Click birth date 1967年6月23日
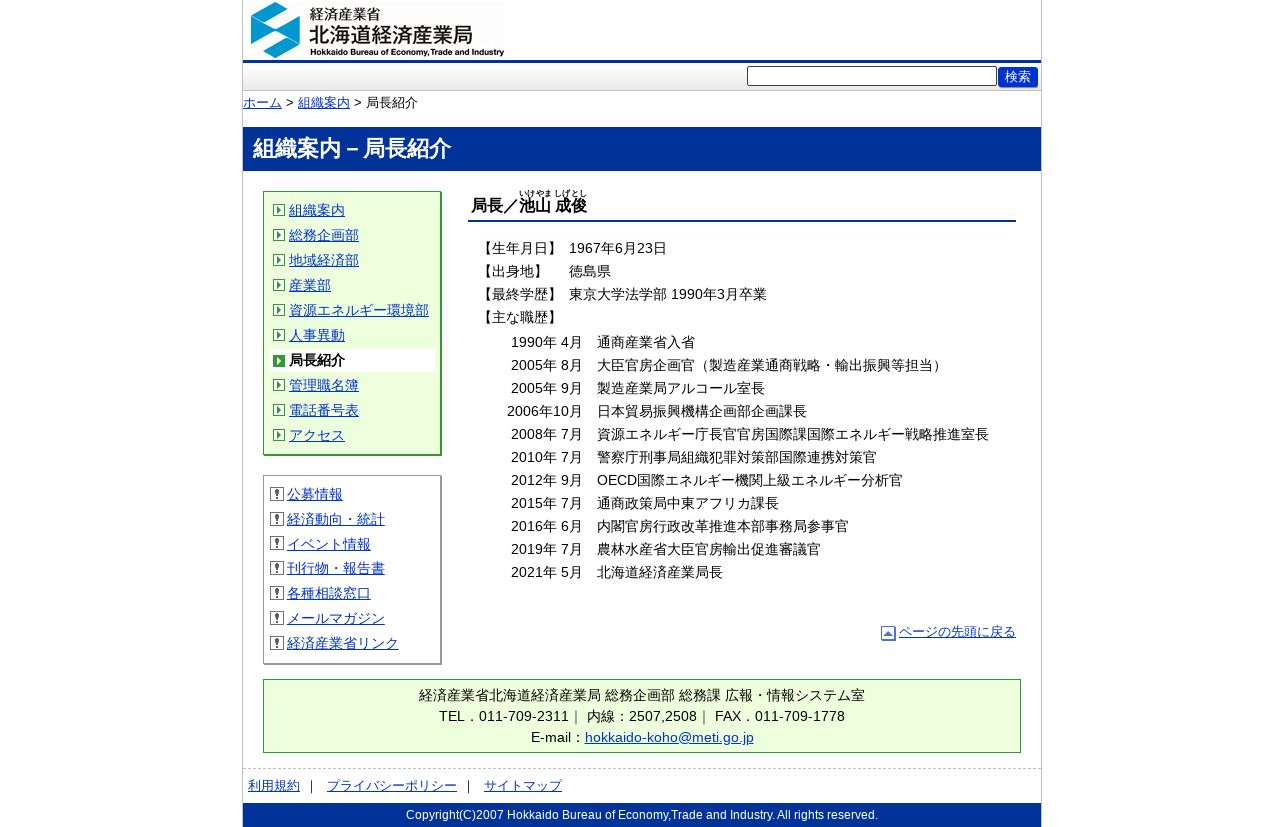 (x=618, y=248)
